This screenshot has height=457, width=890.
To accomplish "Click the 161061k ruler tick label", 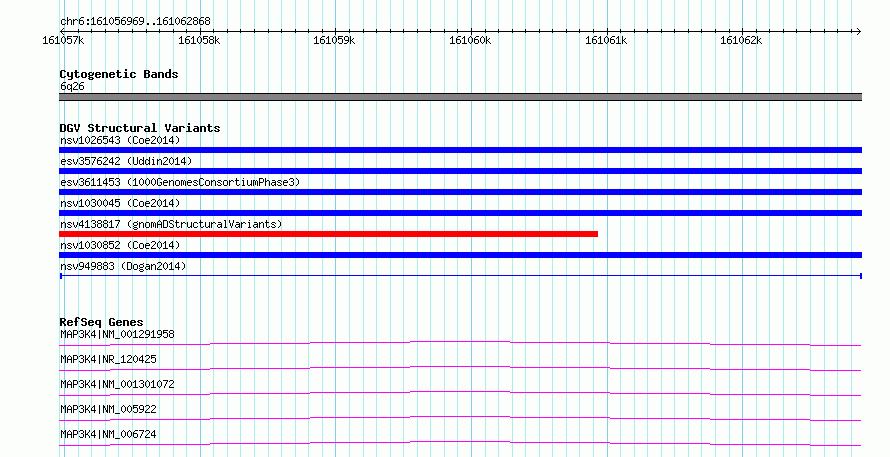I will pyautogui.click(x=606, y=40).
